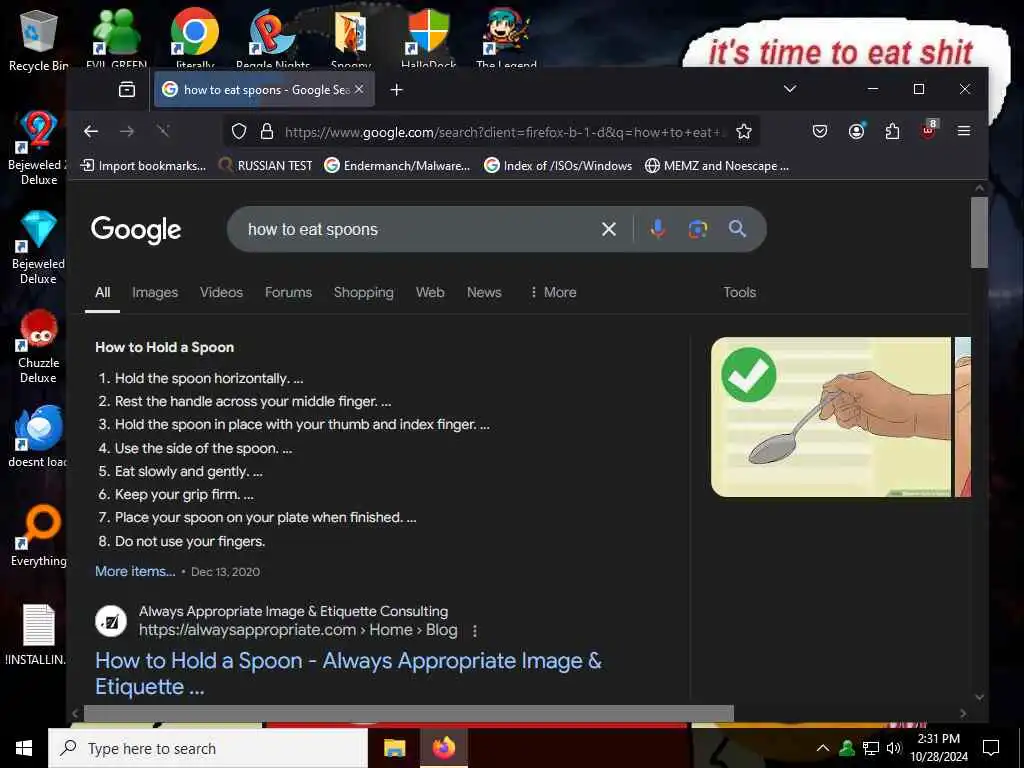This screenshot has height=768, width=1024.
Task: Open the !INSTALLIN text file icon
Action: (x=37, y=635)
